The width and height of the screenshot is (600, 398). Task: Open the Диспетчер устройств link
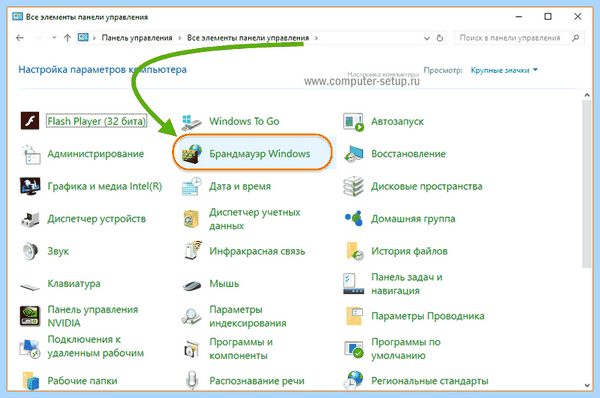pos(96,219)
